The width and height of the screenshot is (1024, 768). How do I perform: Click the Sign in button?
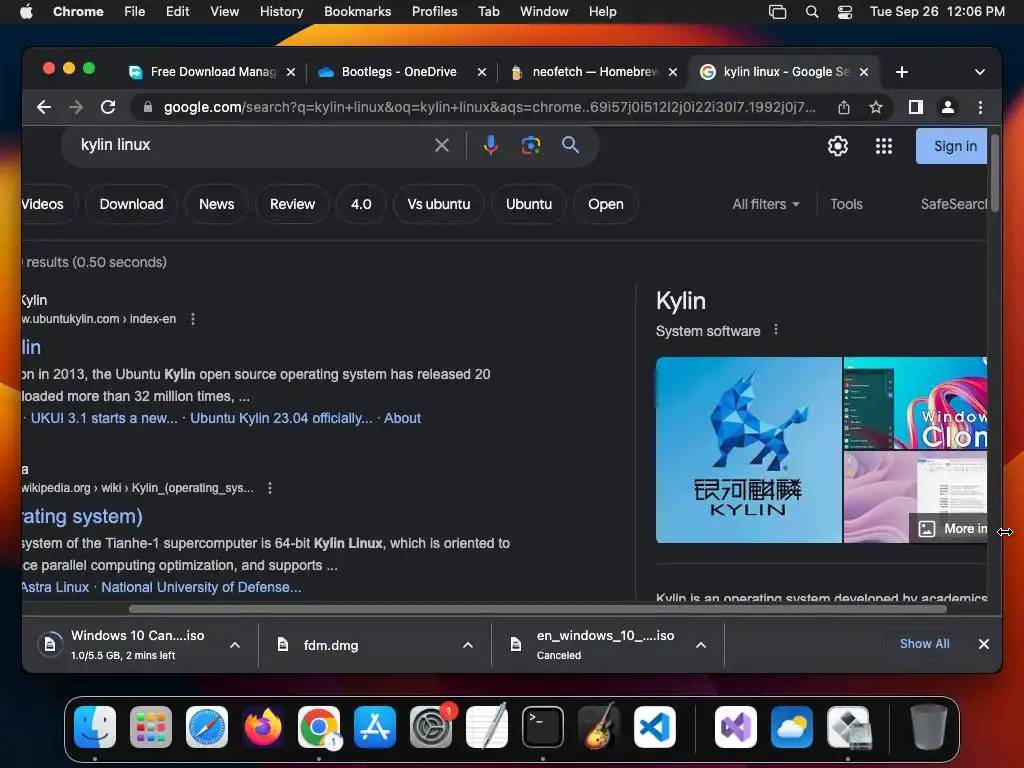[952, 146]
